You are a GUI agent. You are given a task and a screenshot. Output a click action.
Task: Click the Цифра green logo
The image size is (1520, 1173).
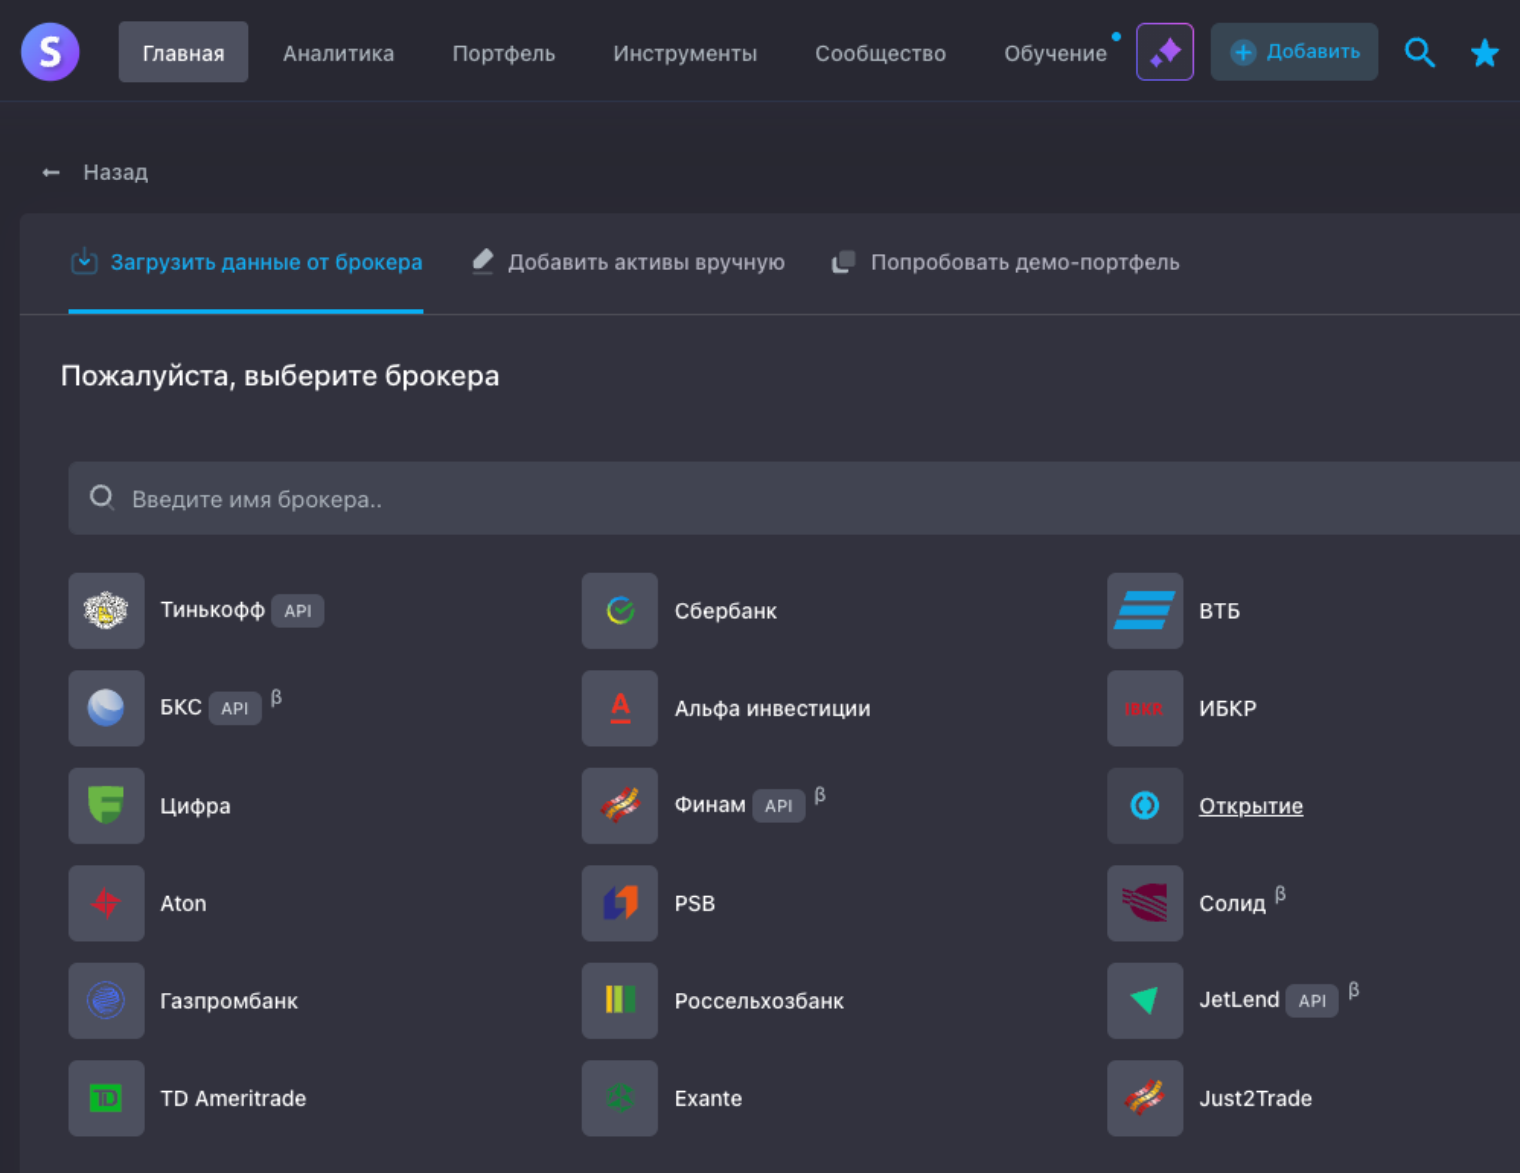(106, 806)
